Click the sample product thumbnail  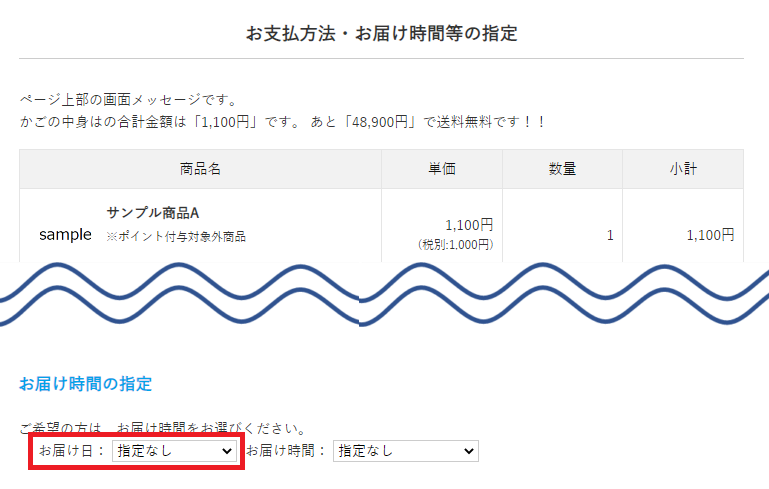65,234
